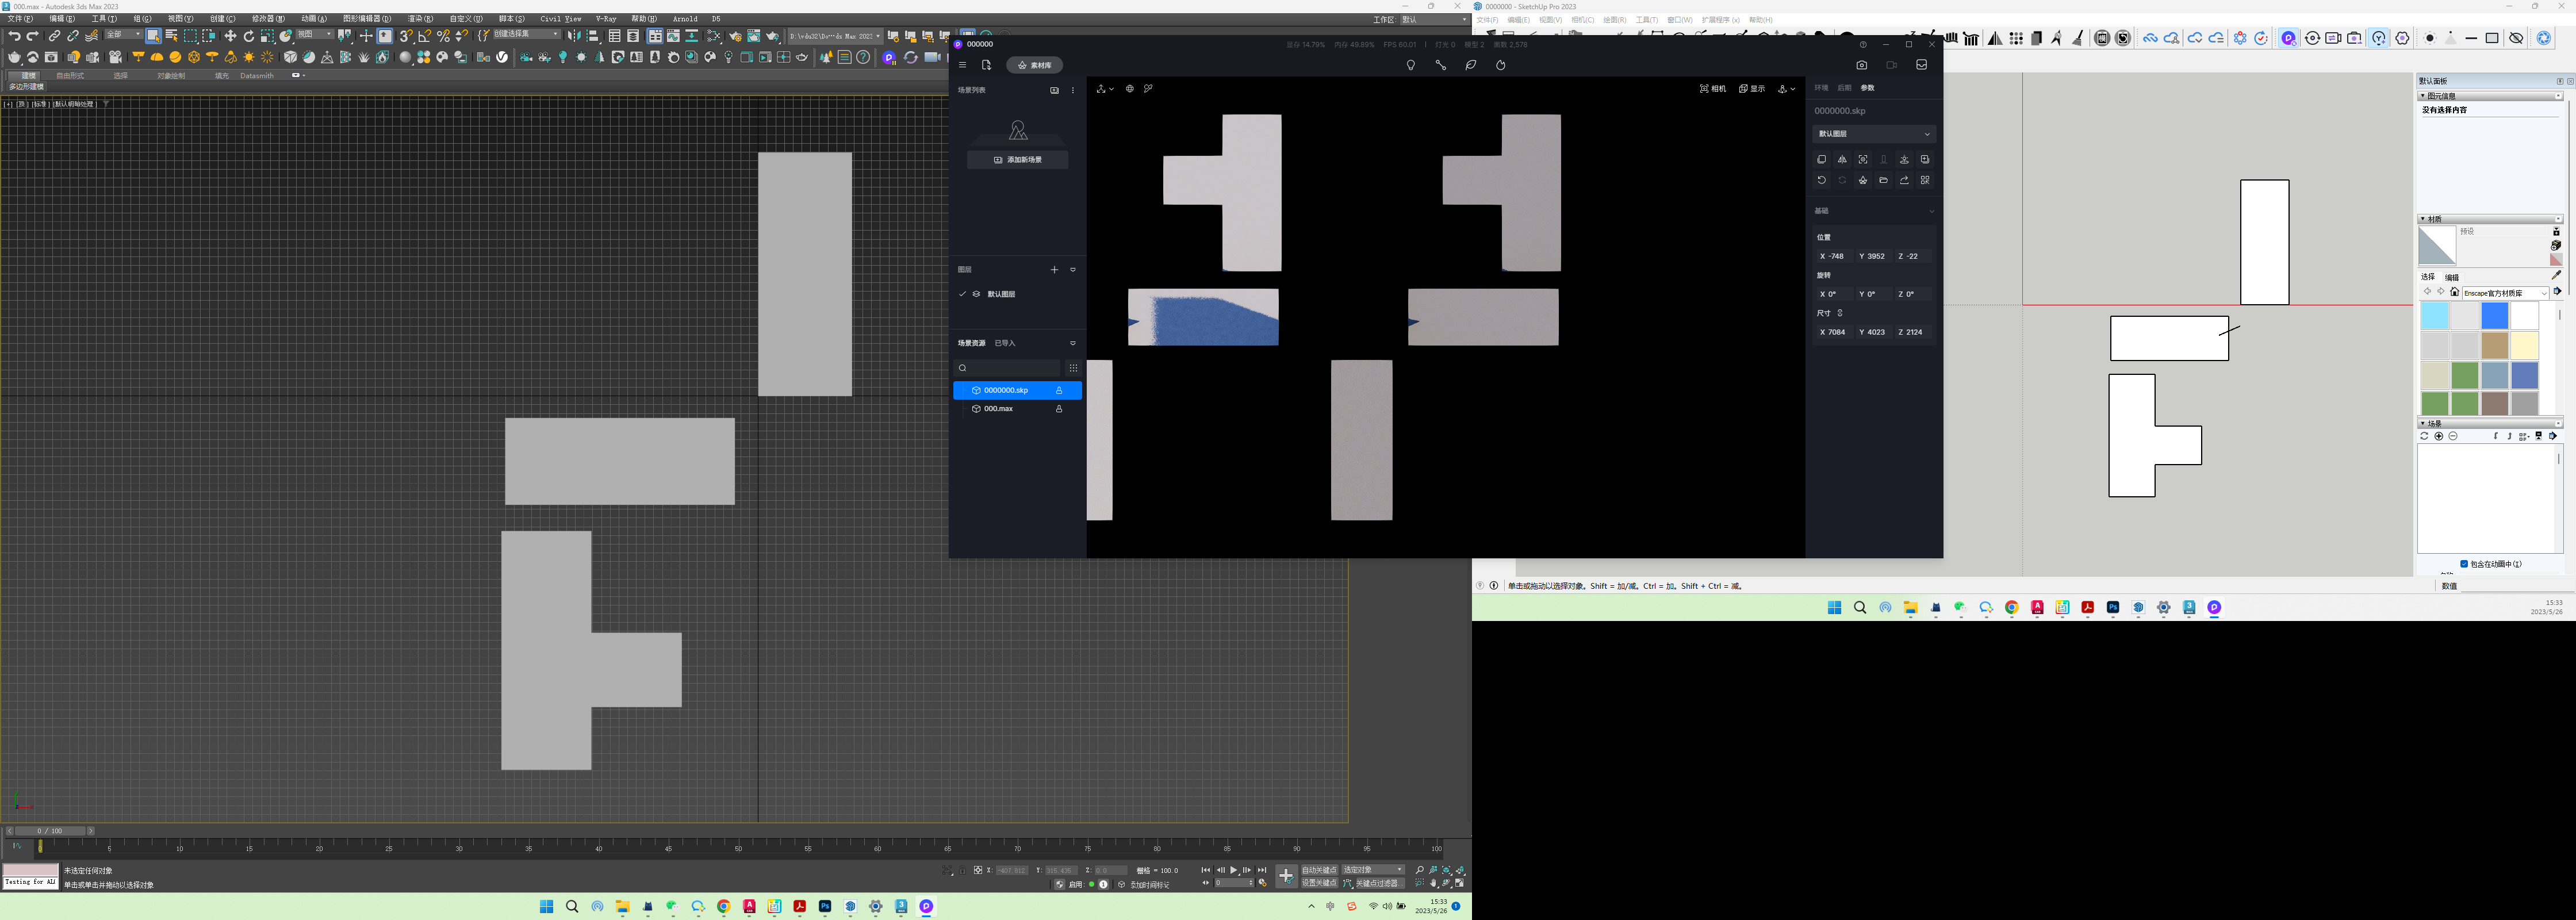The height and width of the screenshot is (920, 2576).
Task: Click the Redo arrow in 3ds Max toolbar
Action: pyautogui.click(x=32, y=35)
